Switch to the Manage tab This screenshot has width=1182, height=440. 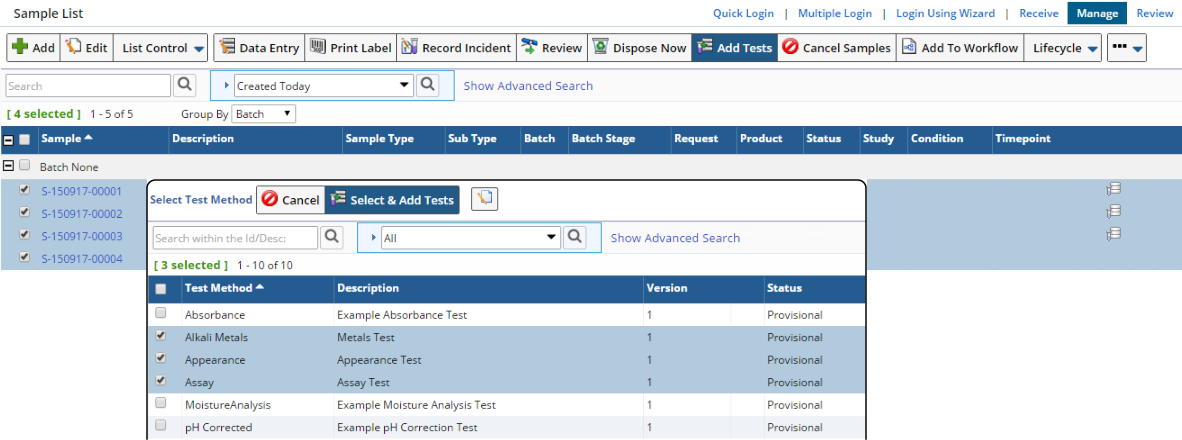point(1097,13)
